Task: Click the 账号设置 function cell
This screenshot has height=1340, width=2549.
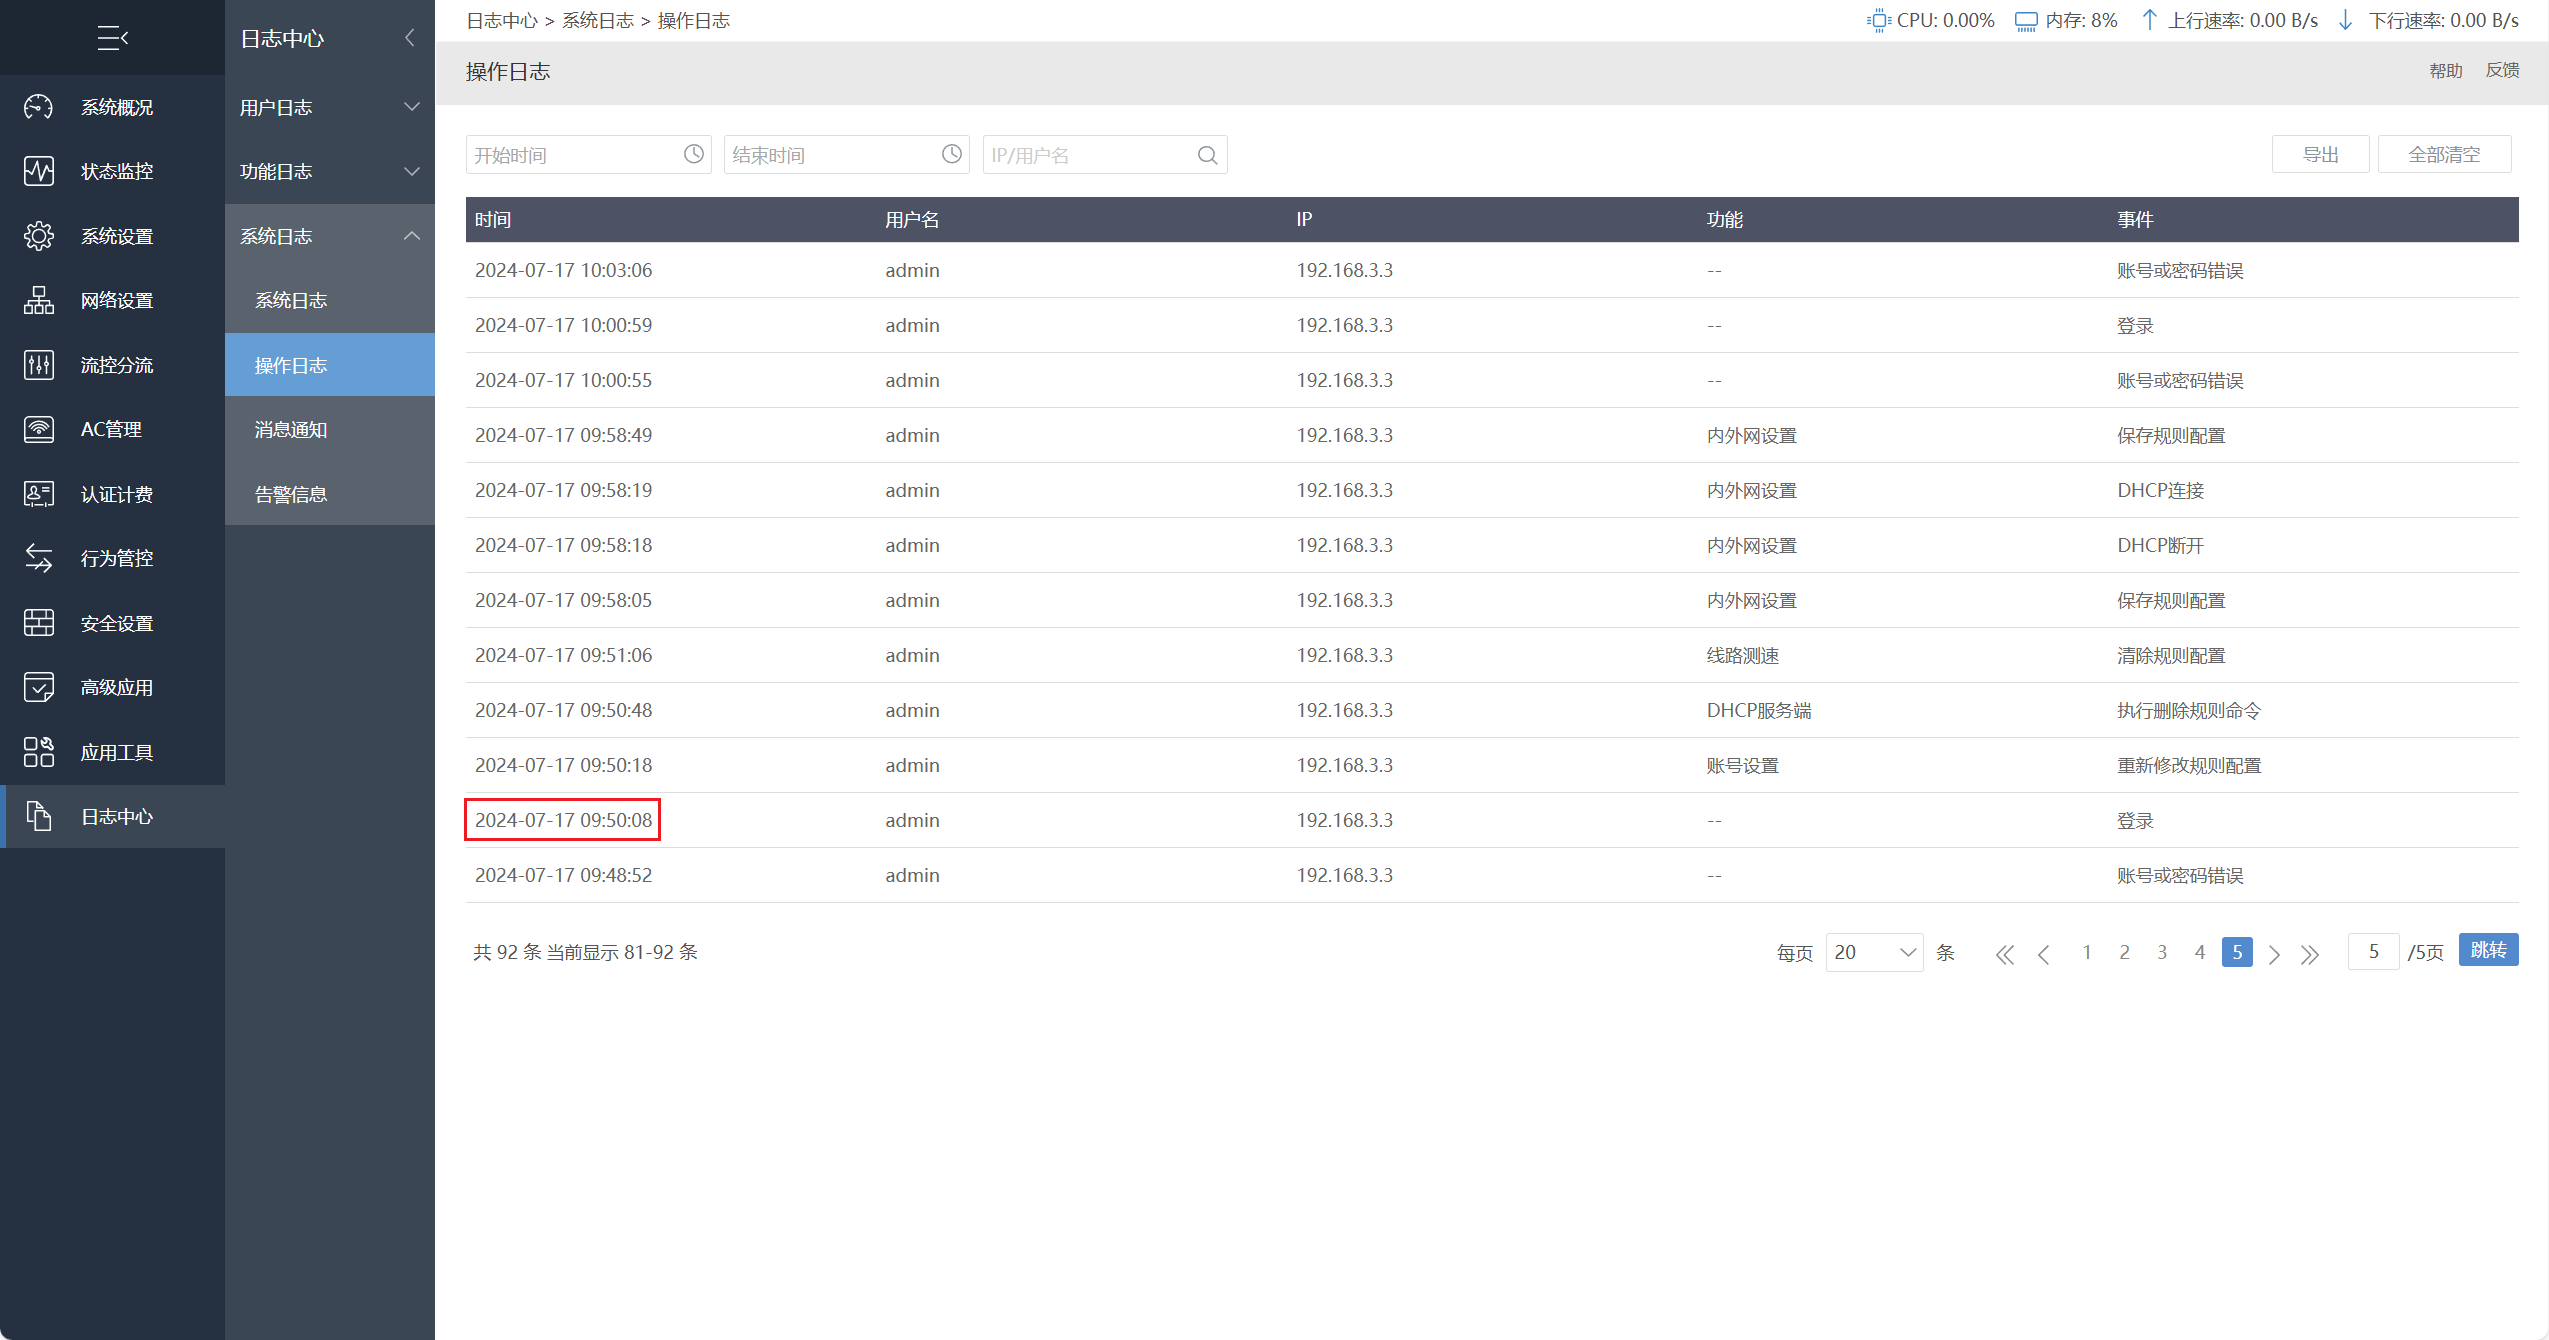Action: (1742, 765)
